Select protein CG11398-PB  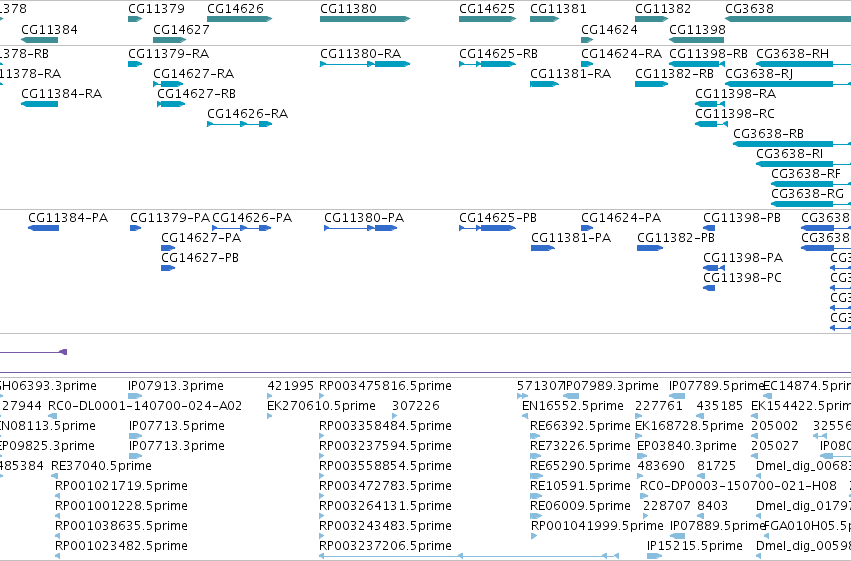pyautogui.click(x=742, y=218)
